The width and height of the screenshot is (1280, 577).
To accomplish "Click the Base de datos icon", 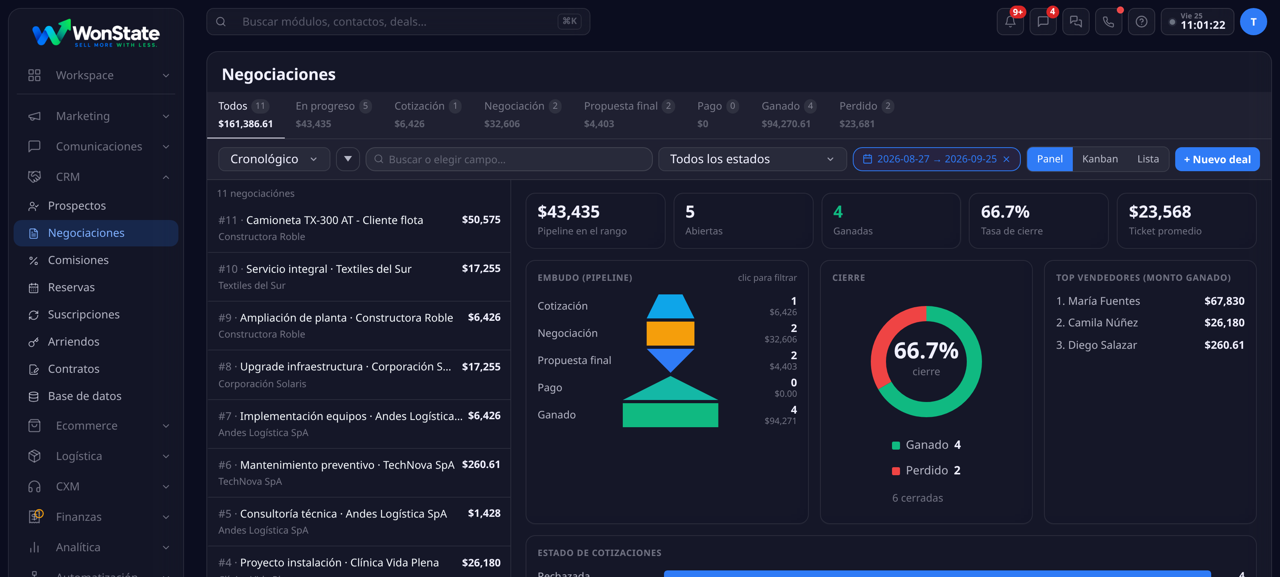I will tap(33, 396).
